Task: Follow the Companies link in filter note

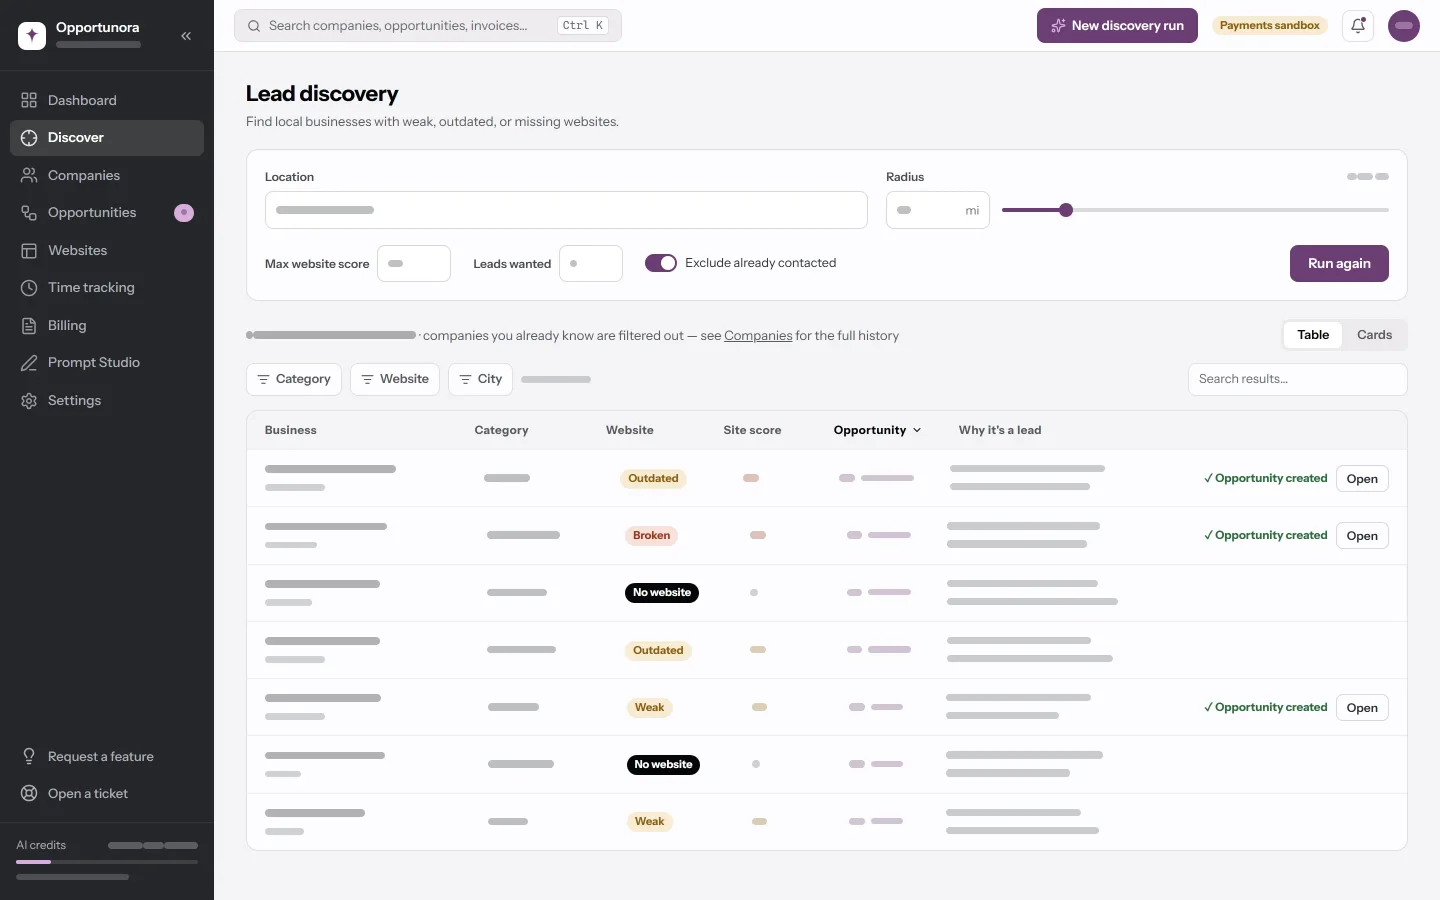Action: click(758, 336)
